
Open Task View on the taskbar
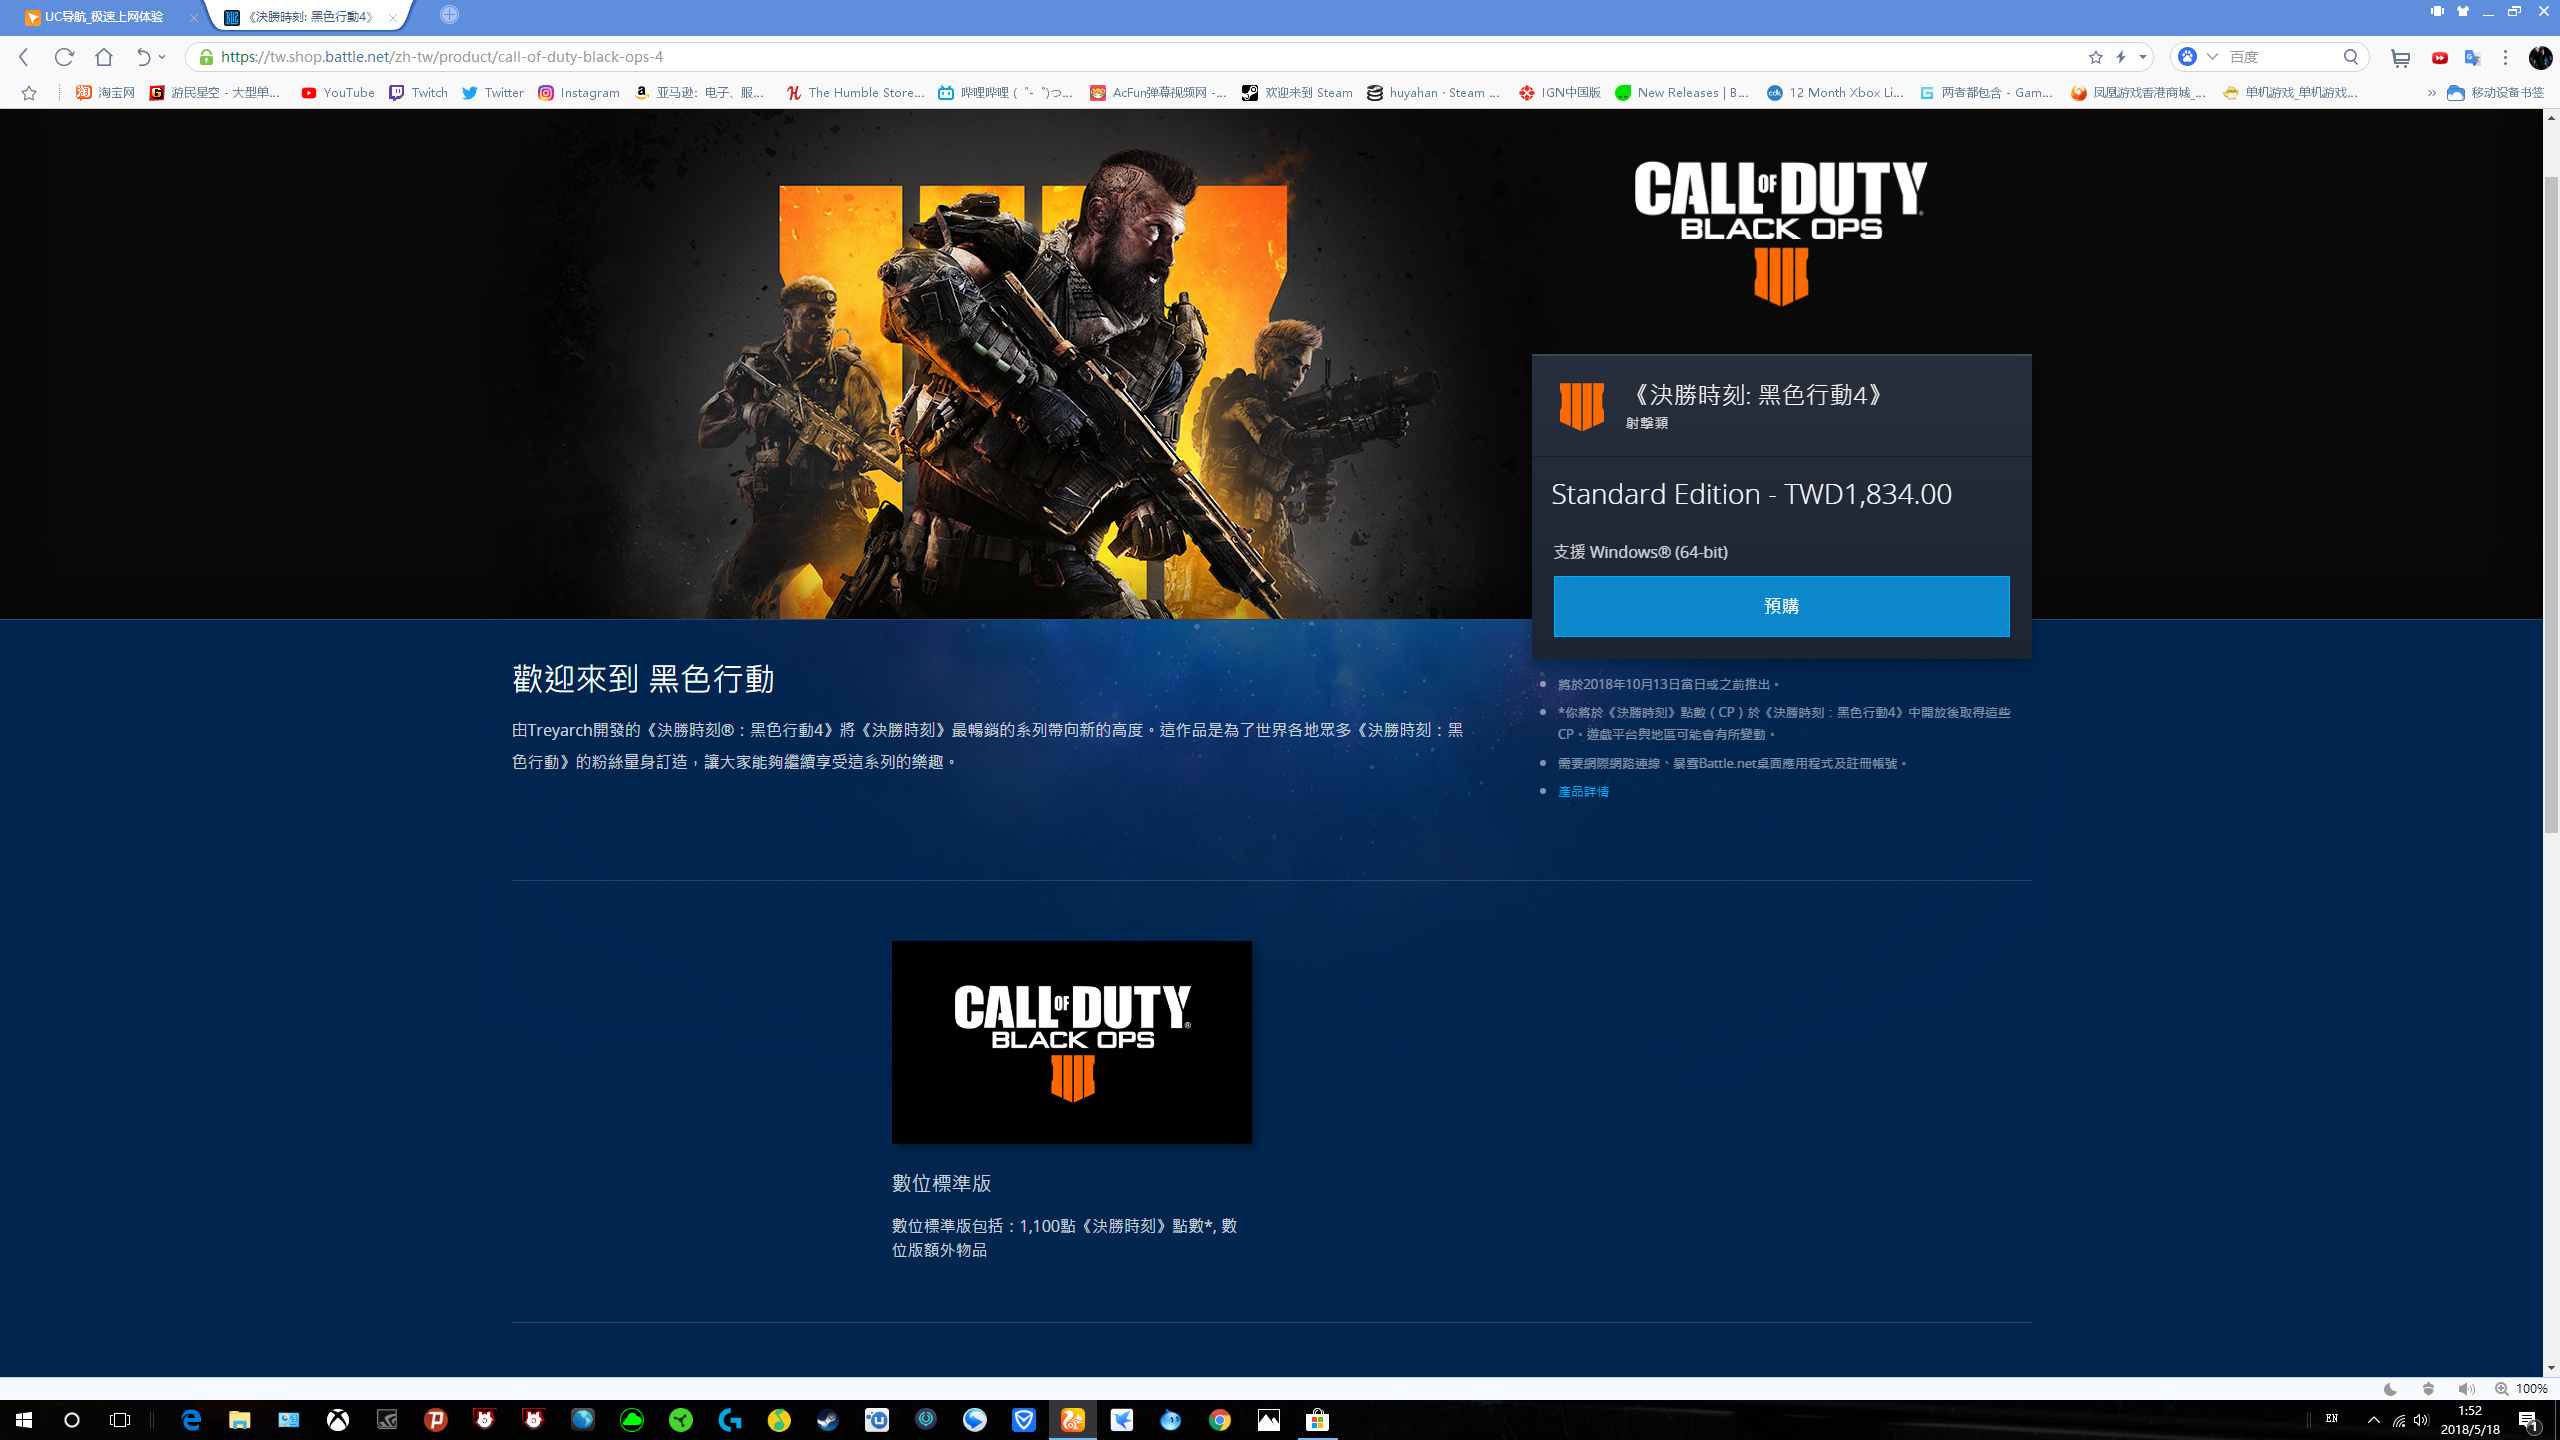[x=120, y=1420]
